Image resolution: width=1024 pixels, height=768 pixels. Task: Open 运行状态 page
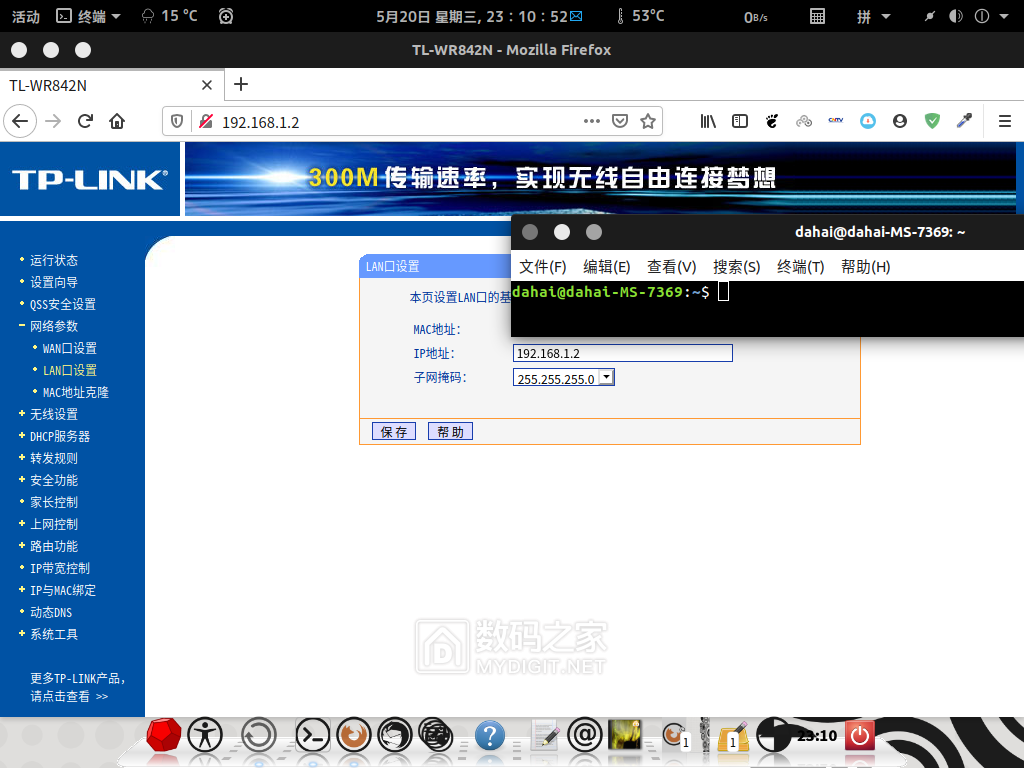pos(54,260)
